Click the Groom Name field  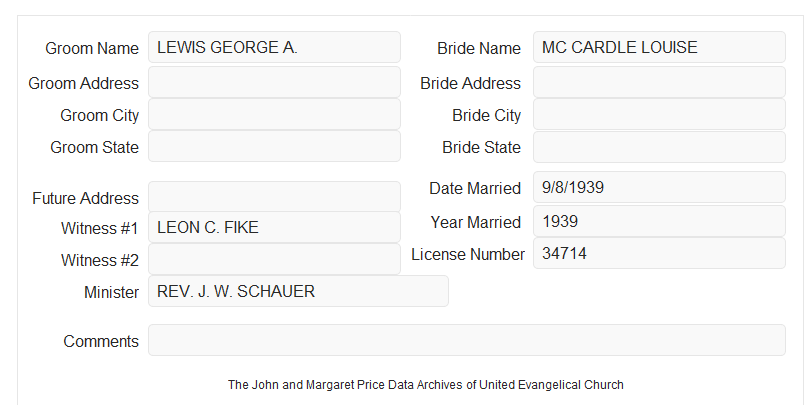(x=274, y=47)
